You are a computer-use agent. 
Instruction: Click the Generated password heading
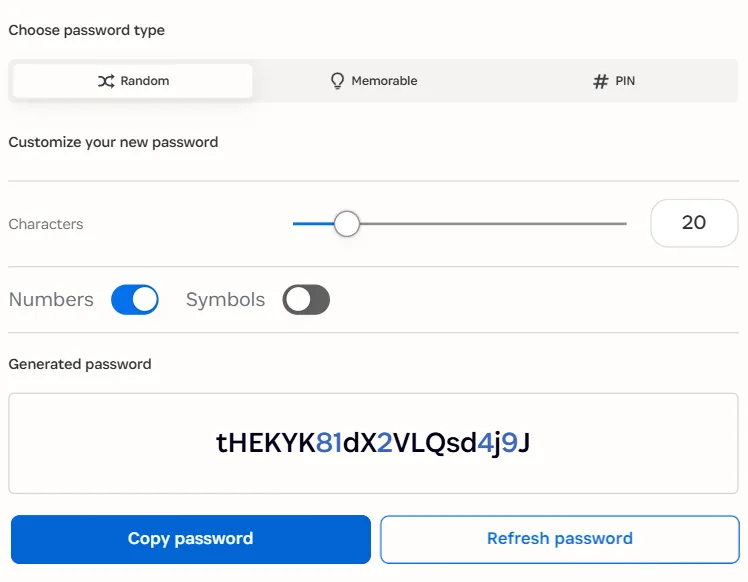[x=80, y=364]
